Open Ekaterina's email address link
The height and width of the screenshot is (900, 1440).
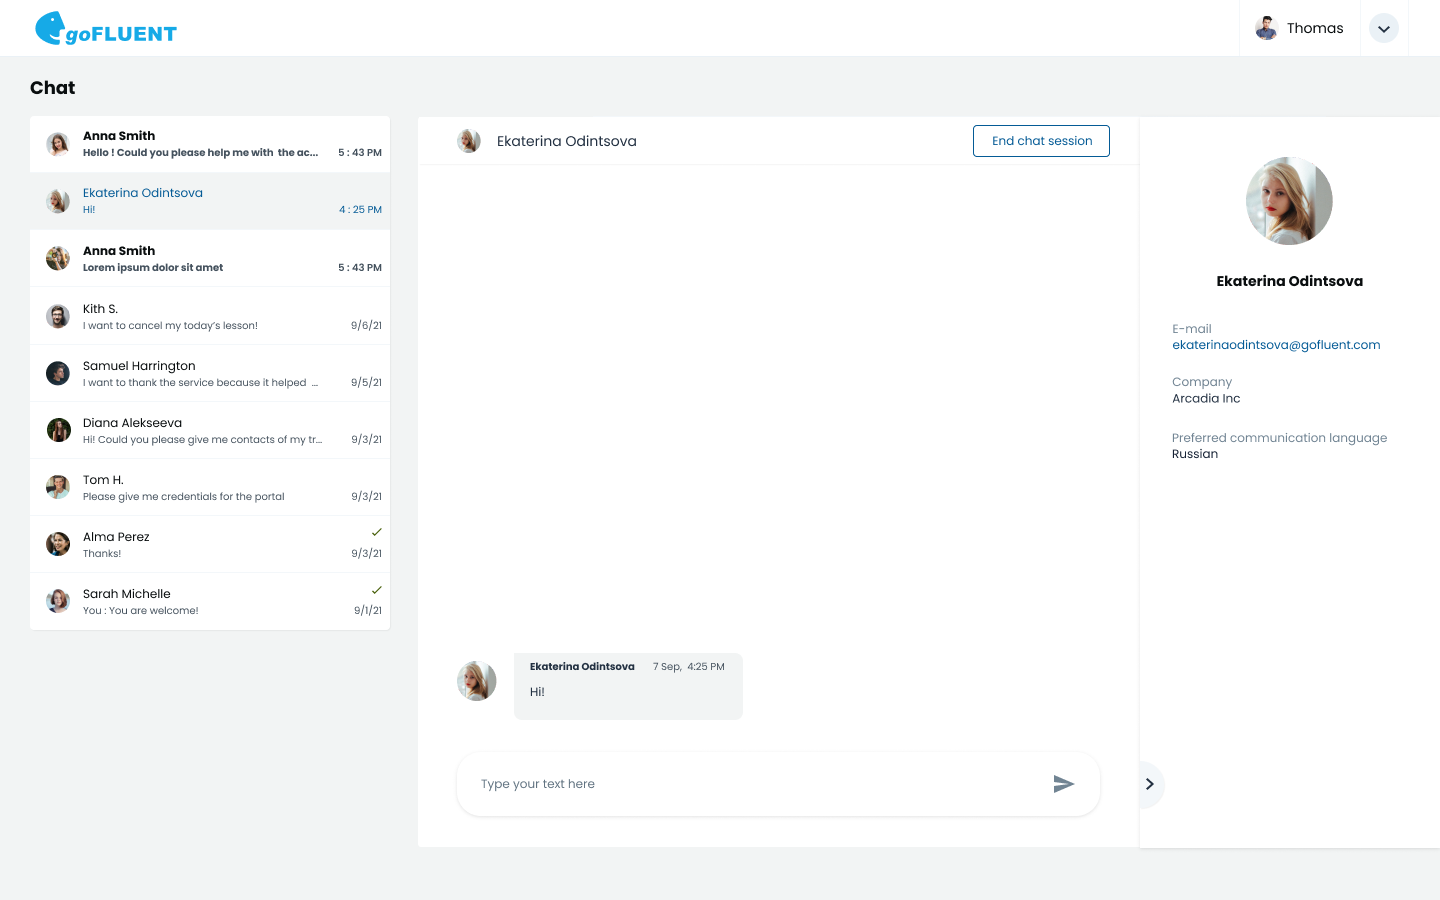click(1276, 344)
